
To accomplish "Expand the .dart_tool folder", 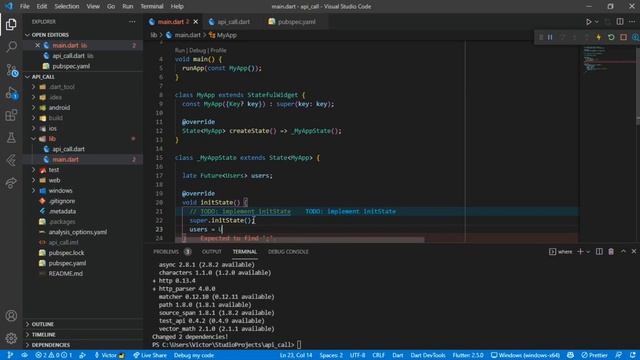I will coord(33,87).
